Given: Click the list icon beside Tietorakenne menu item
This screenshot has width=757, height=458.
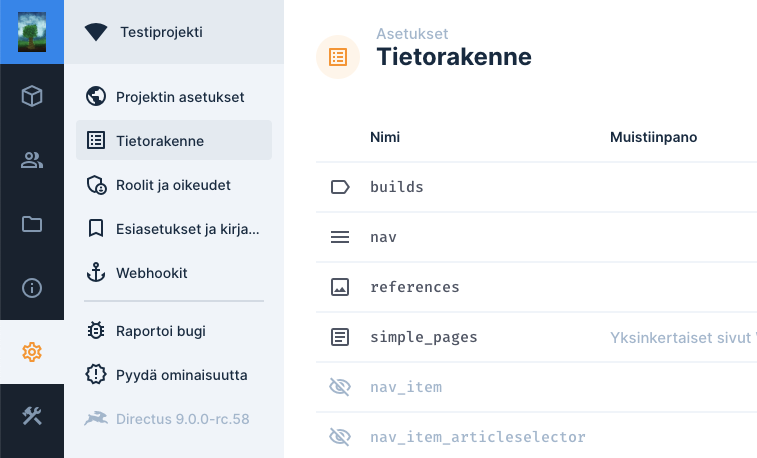Looking at the screenshot, I should point(96,140).
